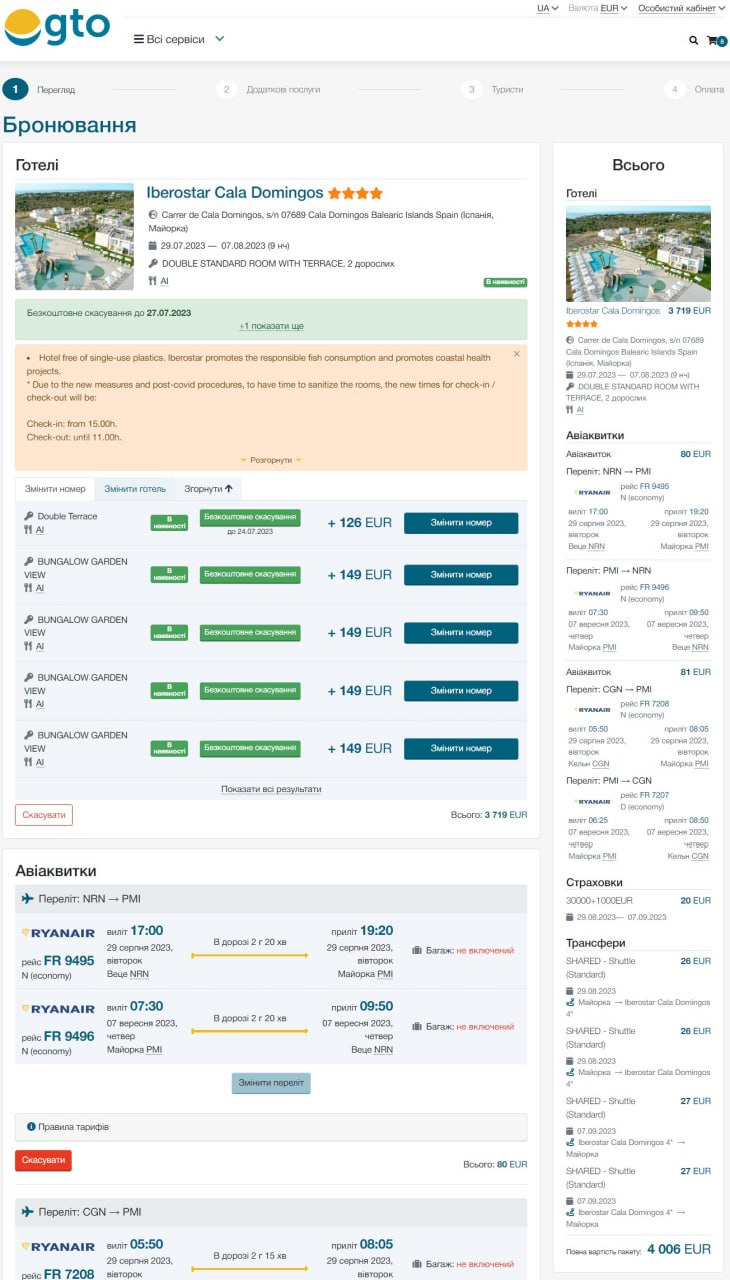Click the sidebar Ryanair logo for FR 7207
The width and height of the screenshot is (730, 1280).
pos(592,802)
